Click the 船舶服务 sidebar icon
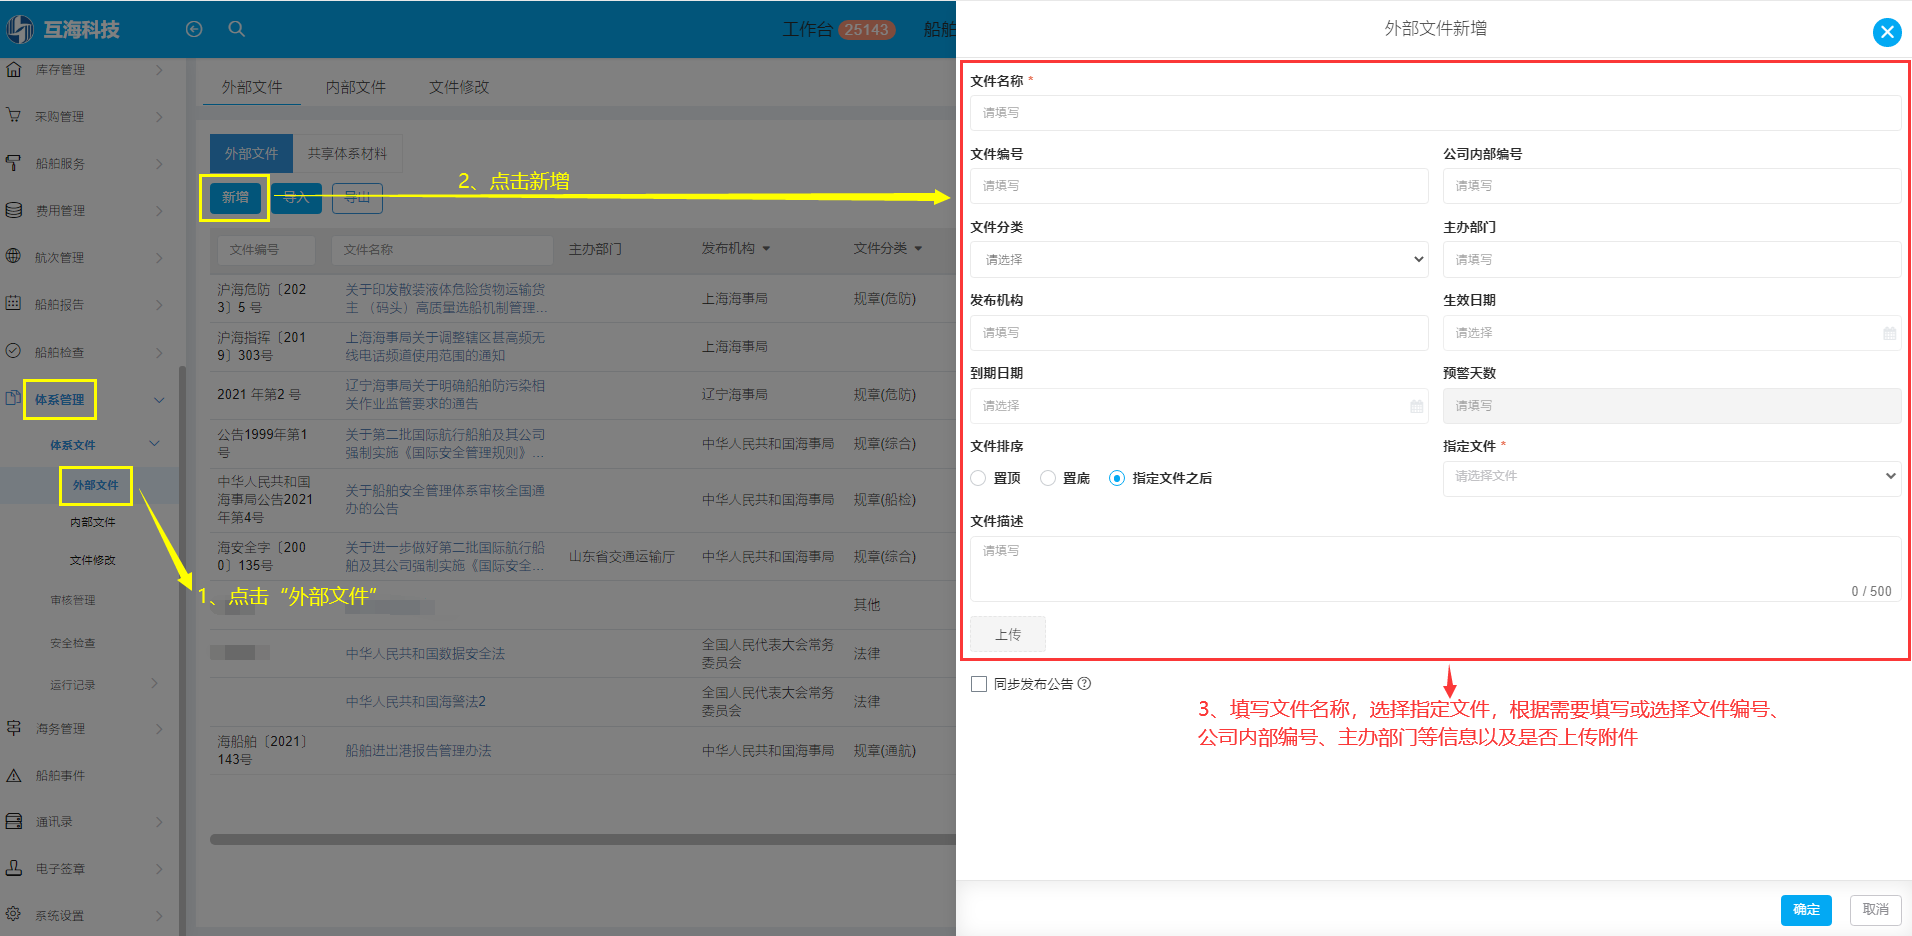 click(x=14, y=163)
